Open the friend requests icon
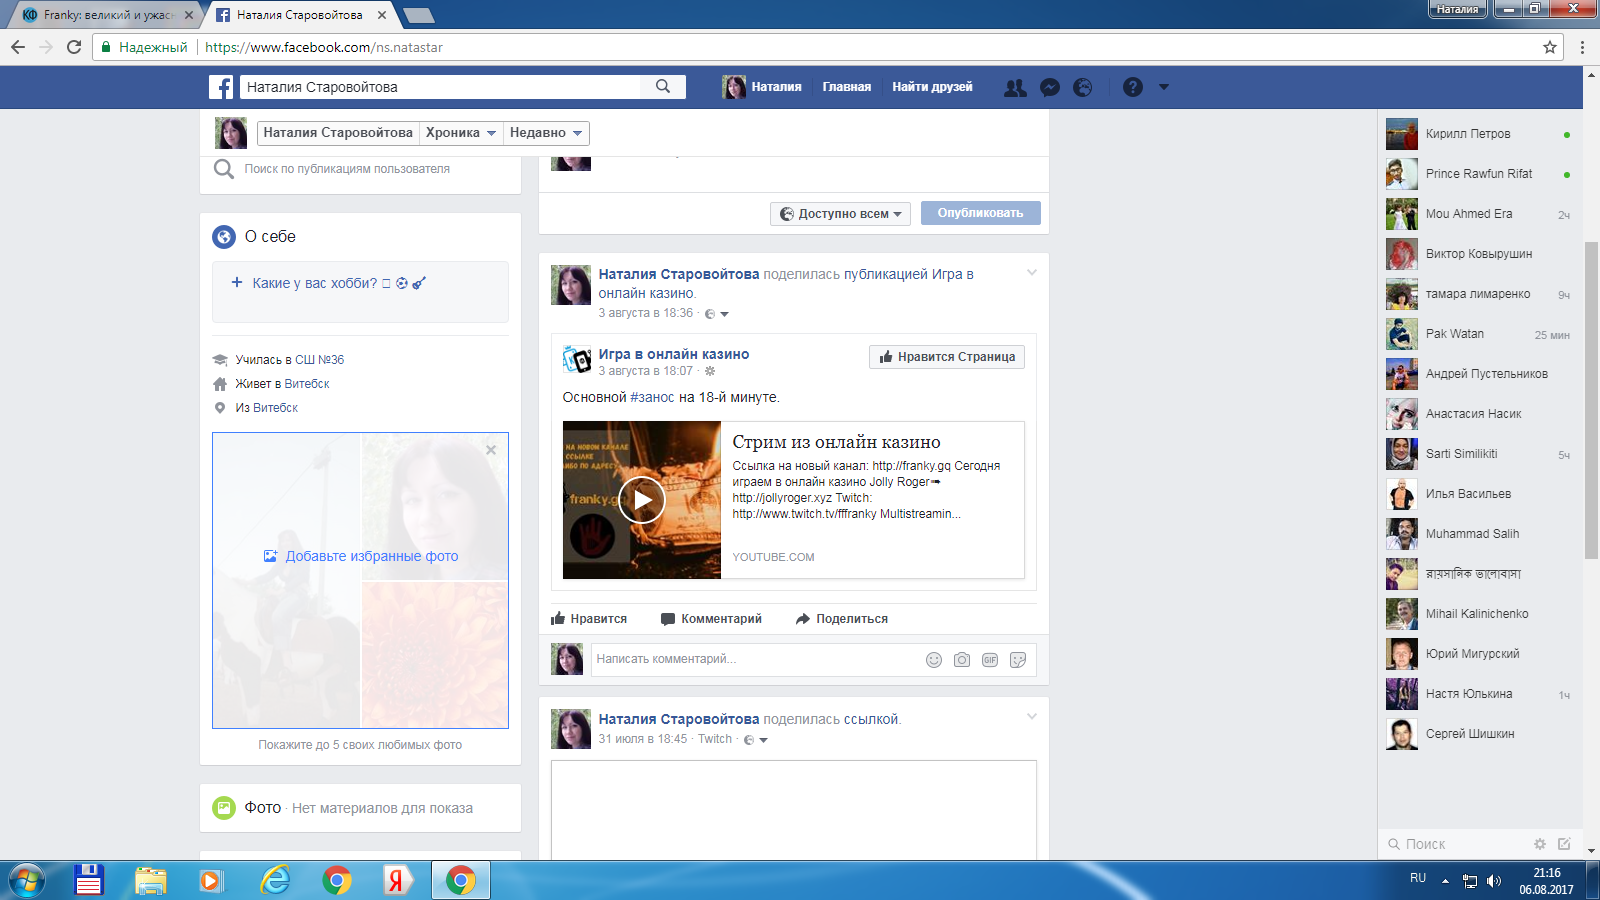 [1015, 88]
